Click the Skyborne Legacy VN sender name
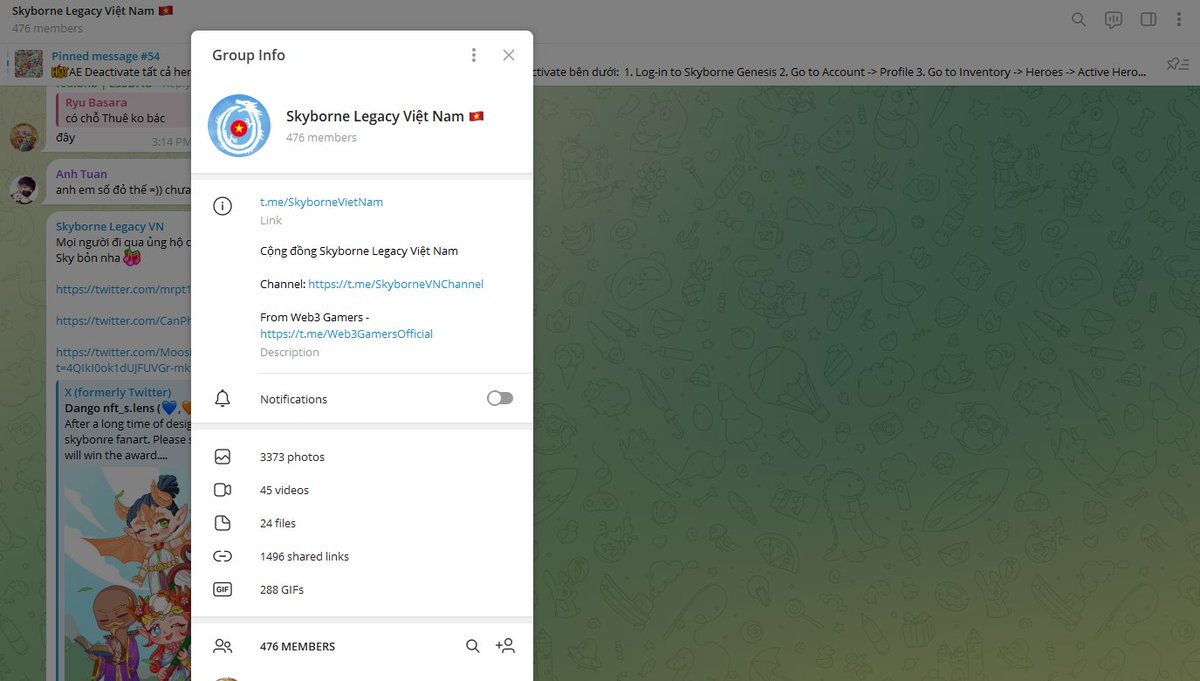Viewport: 1200px width, 681px height. (x=110, y=227)
